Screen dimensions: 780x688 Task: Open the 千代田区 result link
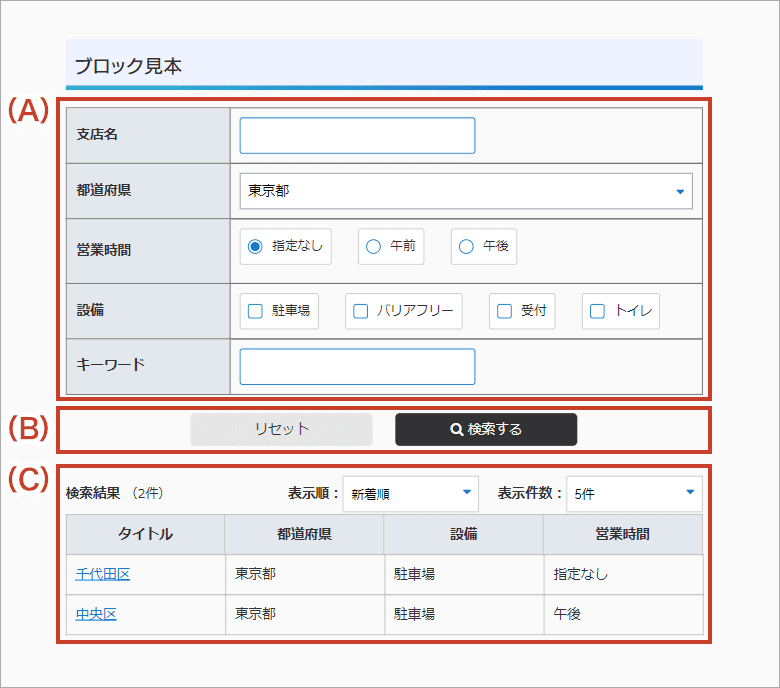pyautogui.click(x=103, y=574)
